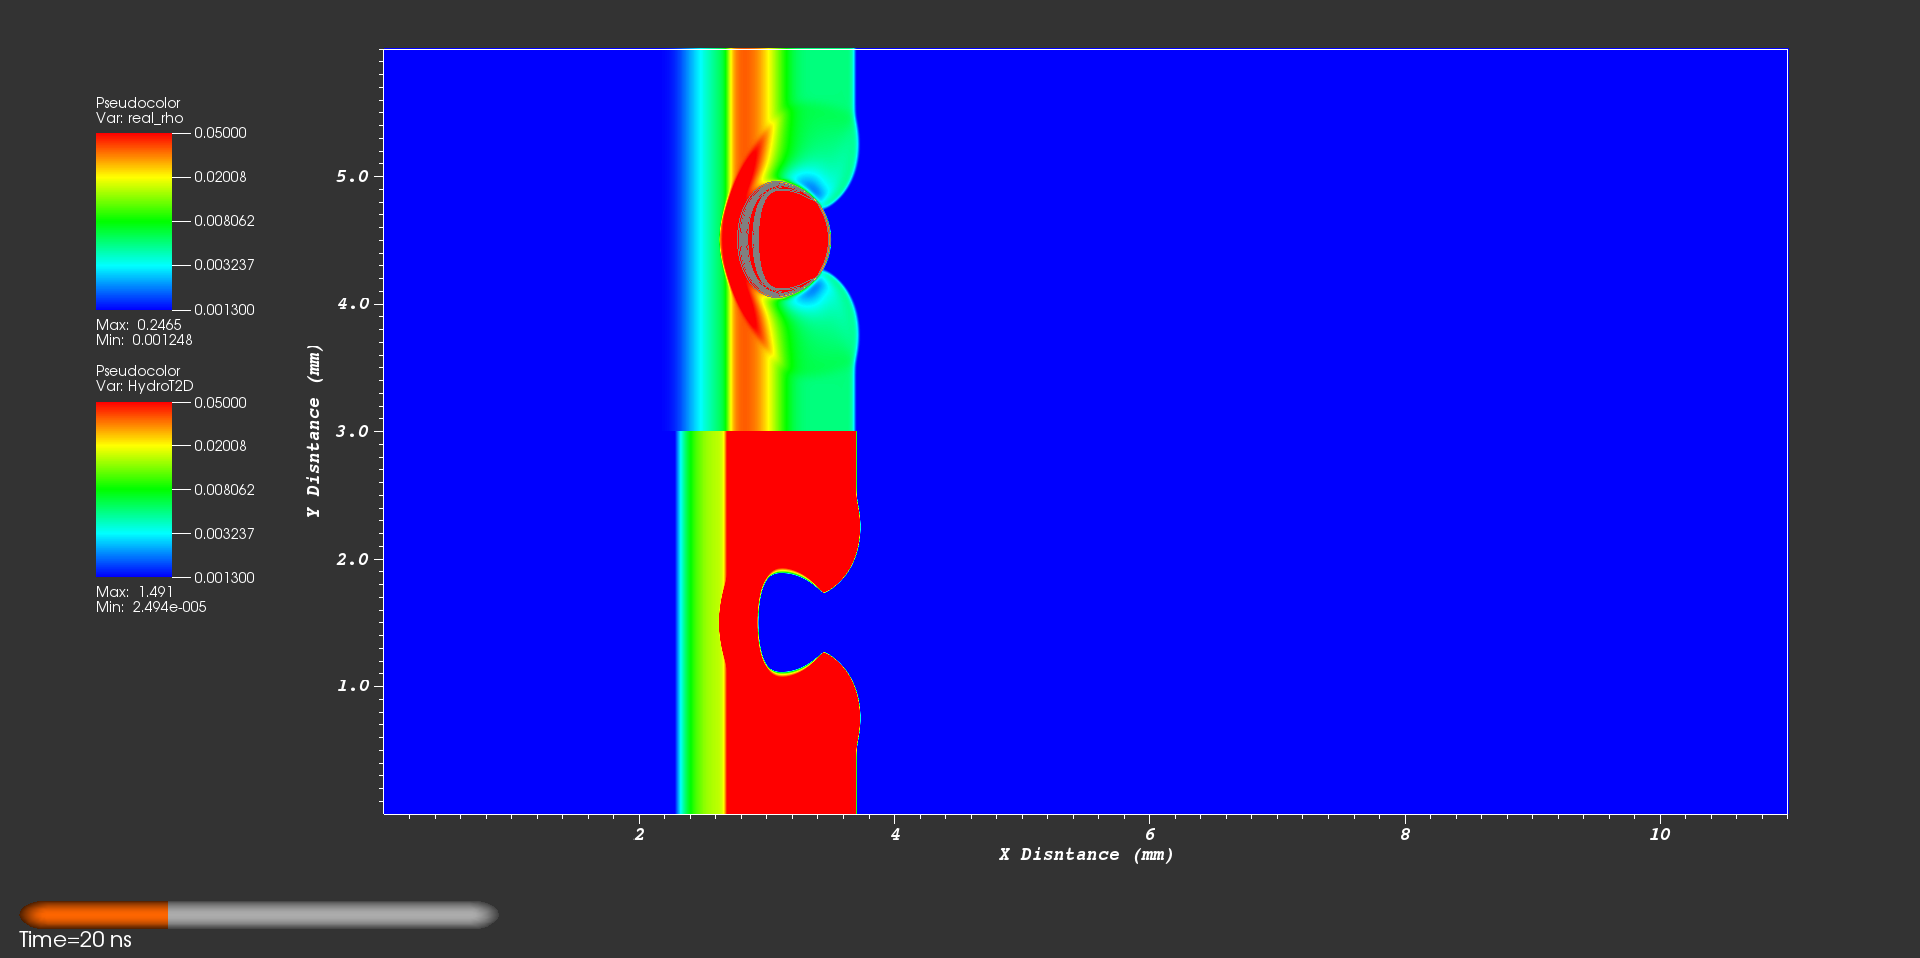Click the 'Time=20 ns' label

point(75,940)
